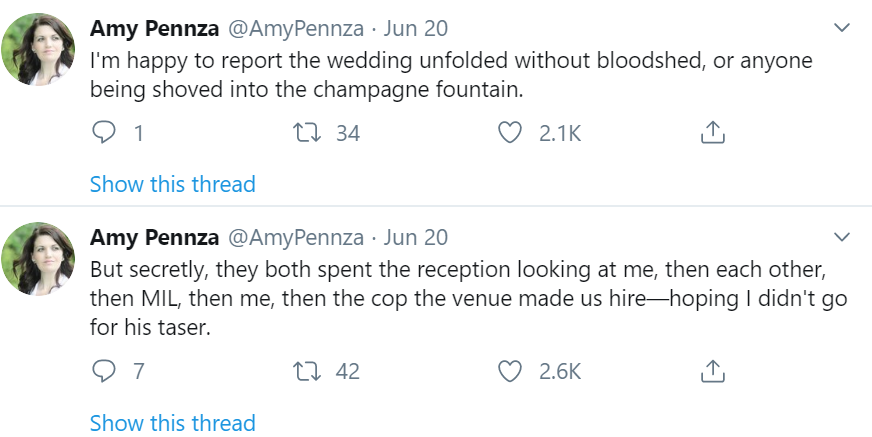
Task: Like the tweet with 2.1K likes
Action: (x=511, y=133)
